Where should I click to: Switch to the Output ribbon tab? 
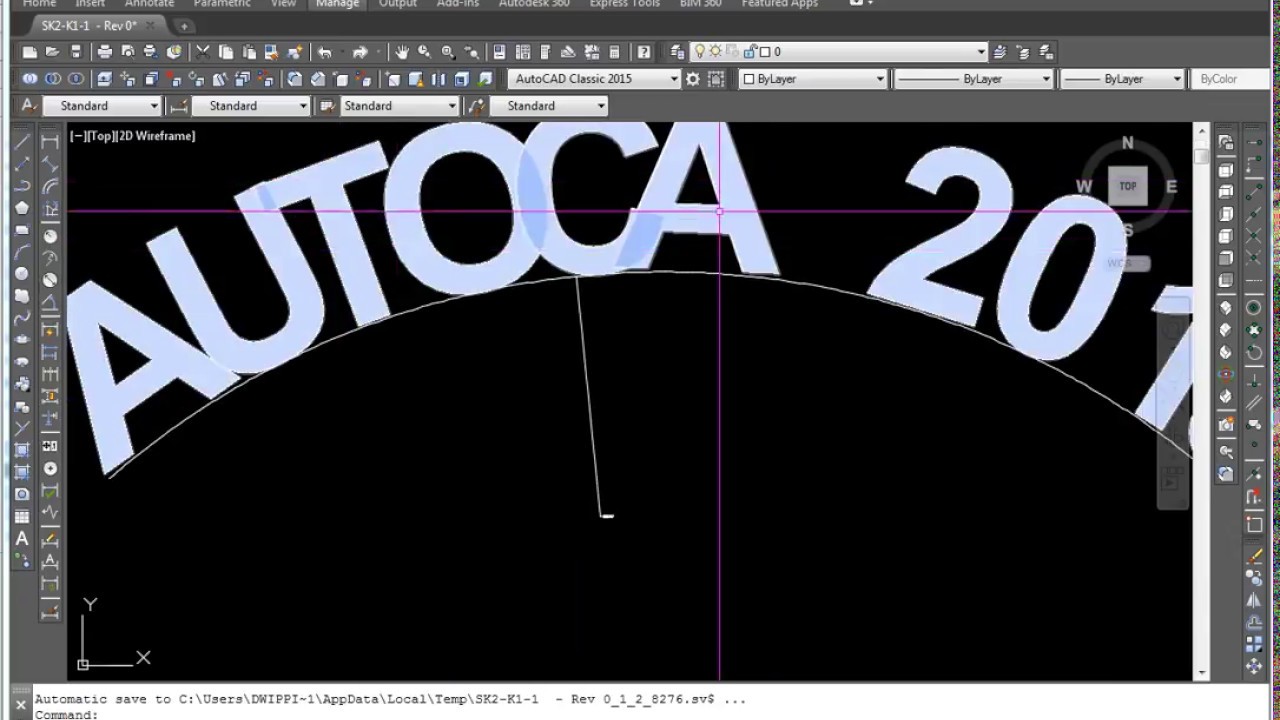397,4
